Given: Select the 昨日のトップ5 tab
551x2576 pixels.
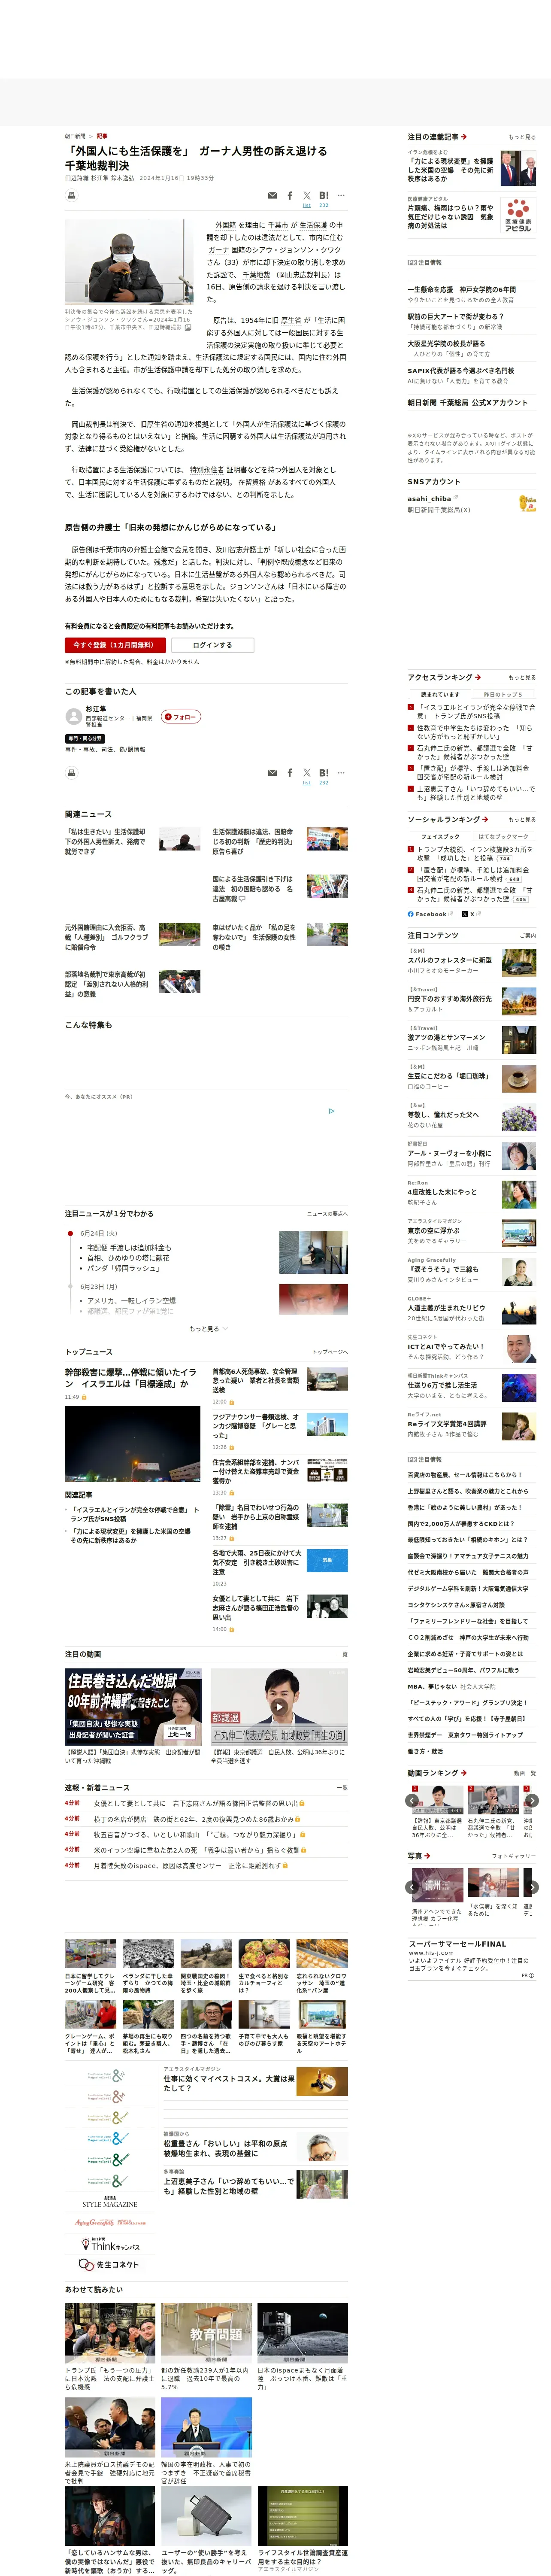Looking at the screenshot, I should (x=503, y=694).
